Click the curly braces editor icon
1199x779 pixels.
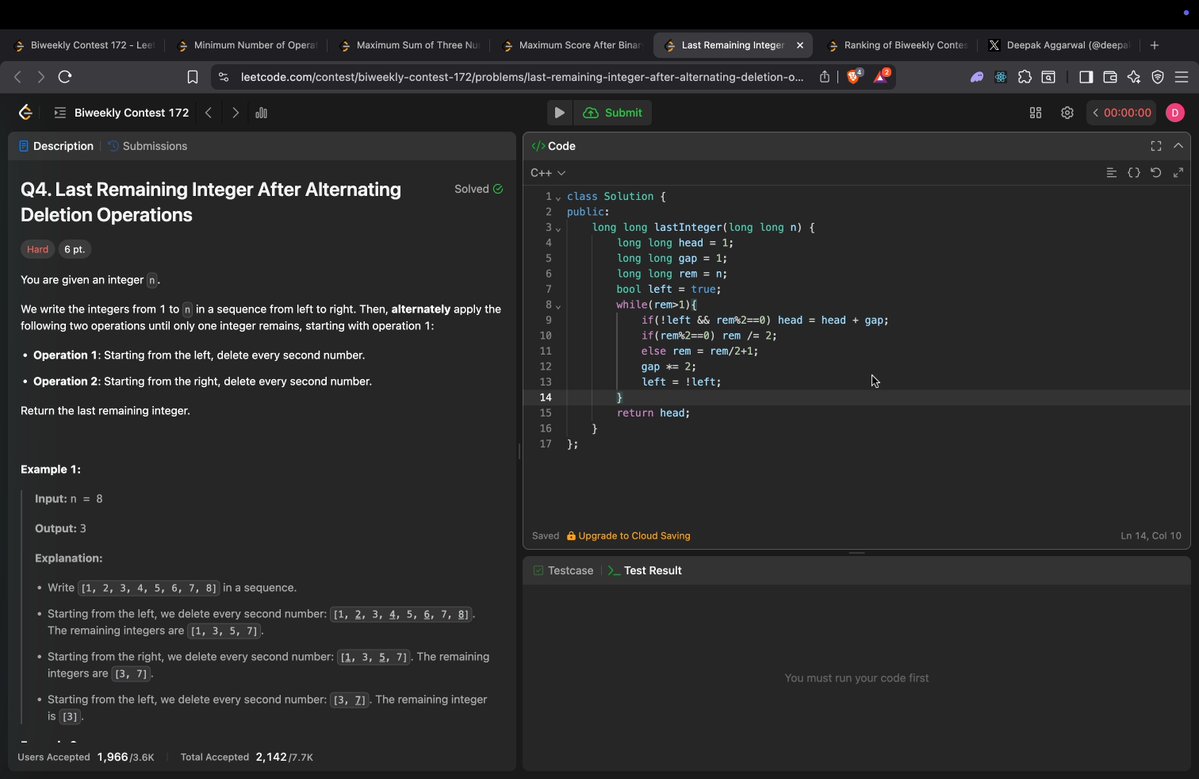click(x=1134, y=173)
